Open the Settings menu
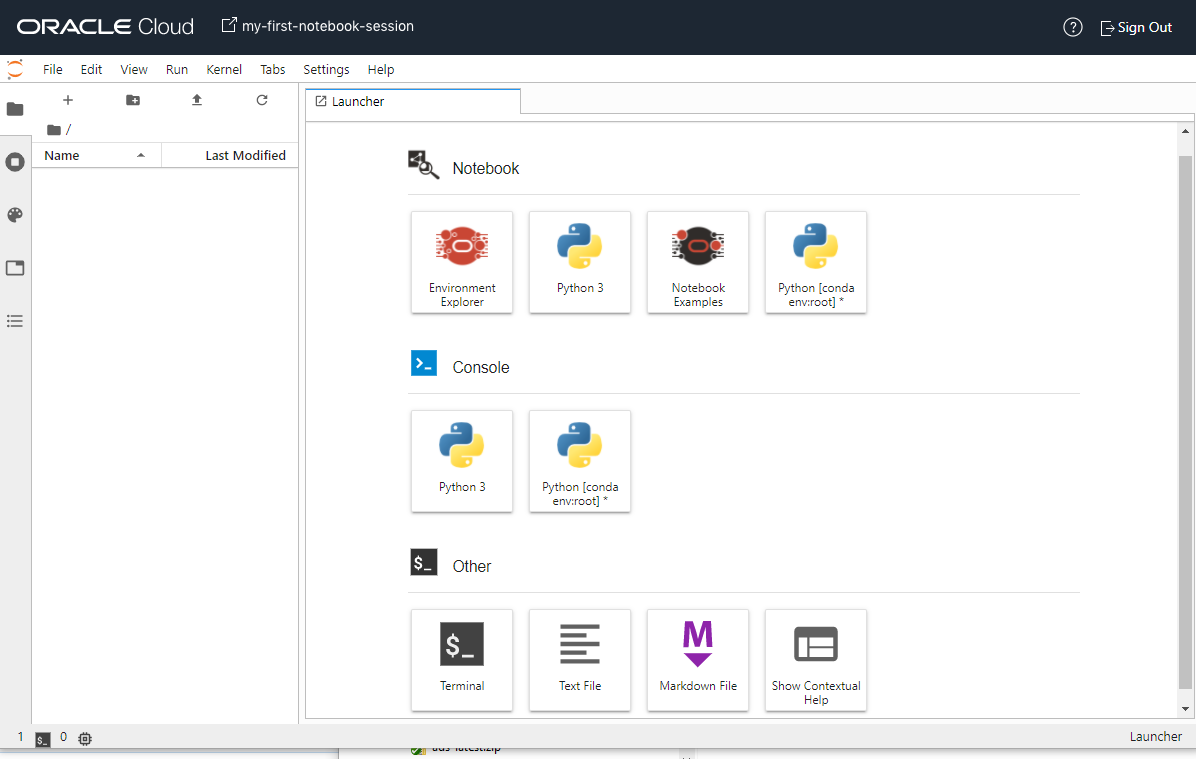Image resolution: width=1196 pixels, height=759 pixels. (x=326, y=69)
